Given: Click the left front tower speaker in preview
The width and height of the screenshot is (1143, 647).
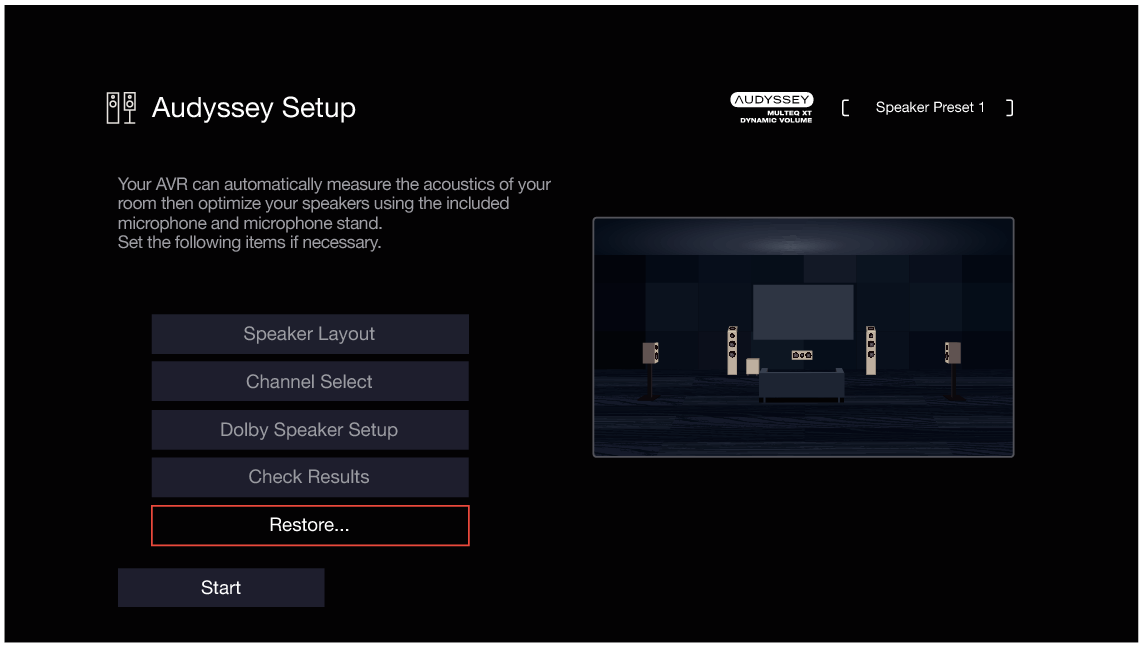Looking at the screenshot, I should click(733, 350).
